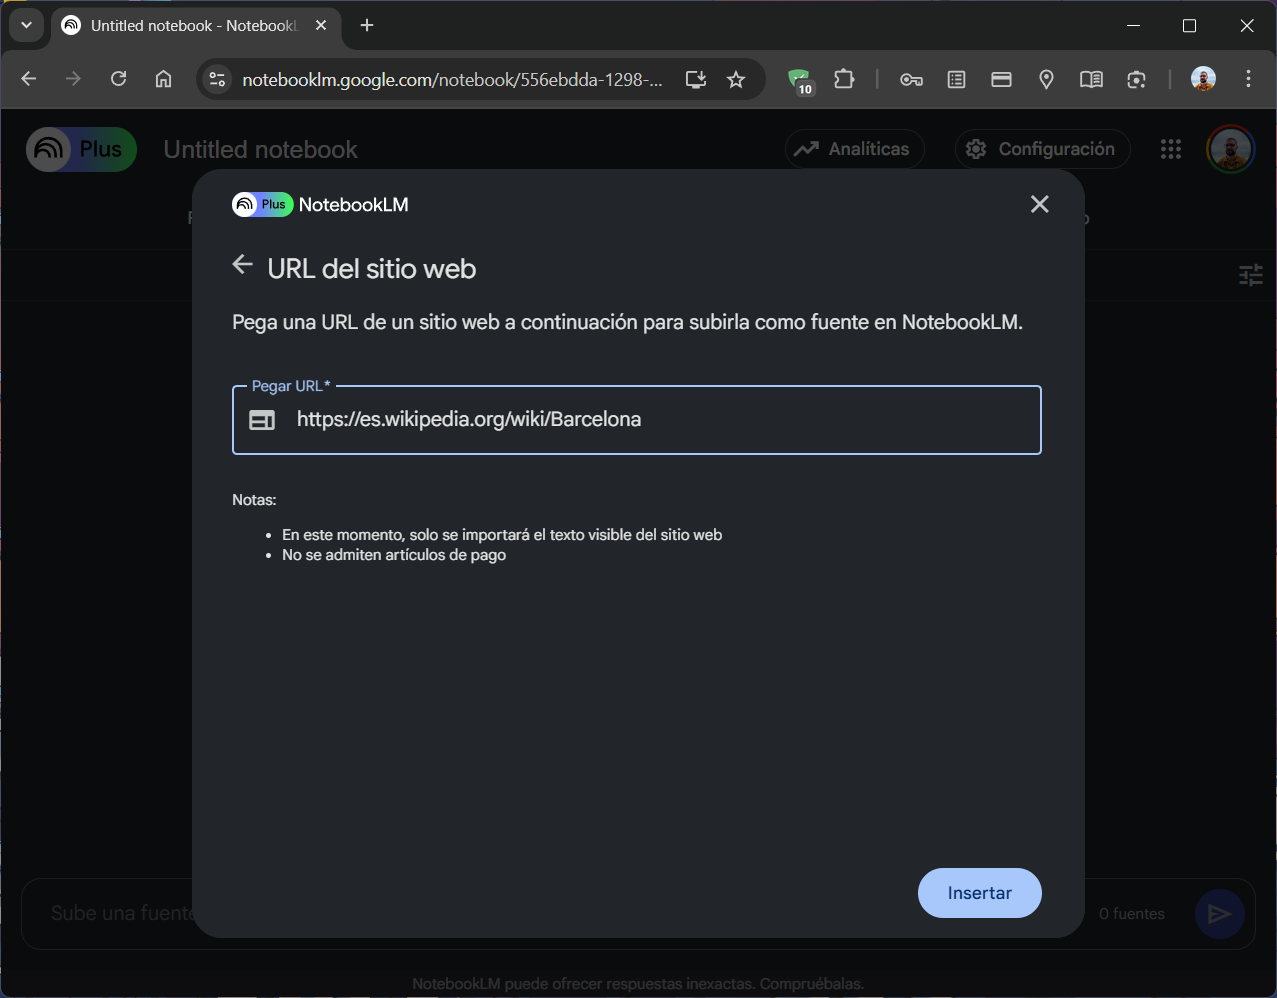Go forward in browser history
The image size is (1277, 998).
click(x=73, y=79)
